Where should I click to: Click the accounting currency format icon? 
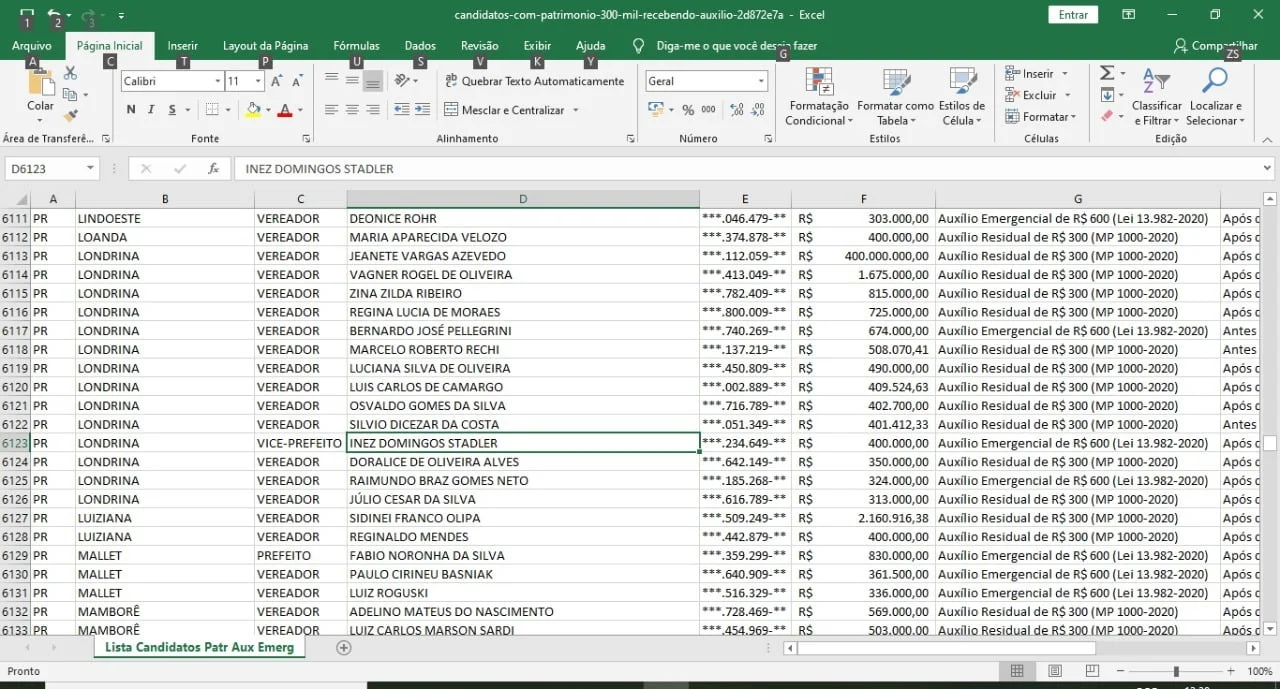[656, 110]
